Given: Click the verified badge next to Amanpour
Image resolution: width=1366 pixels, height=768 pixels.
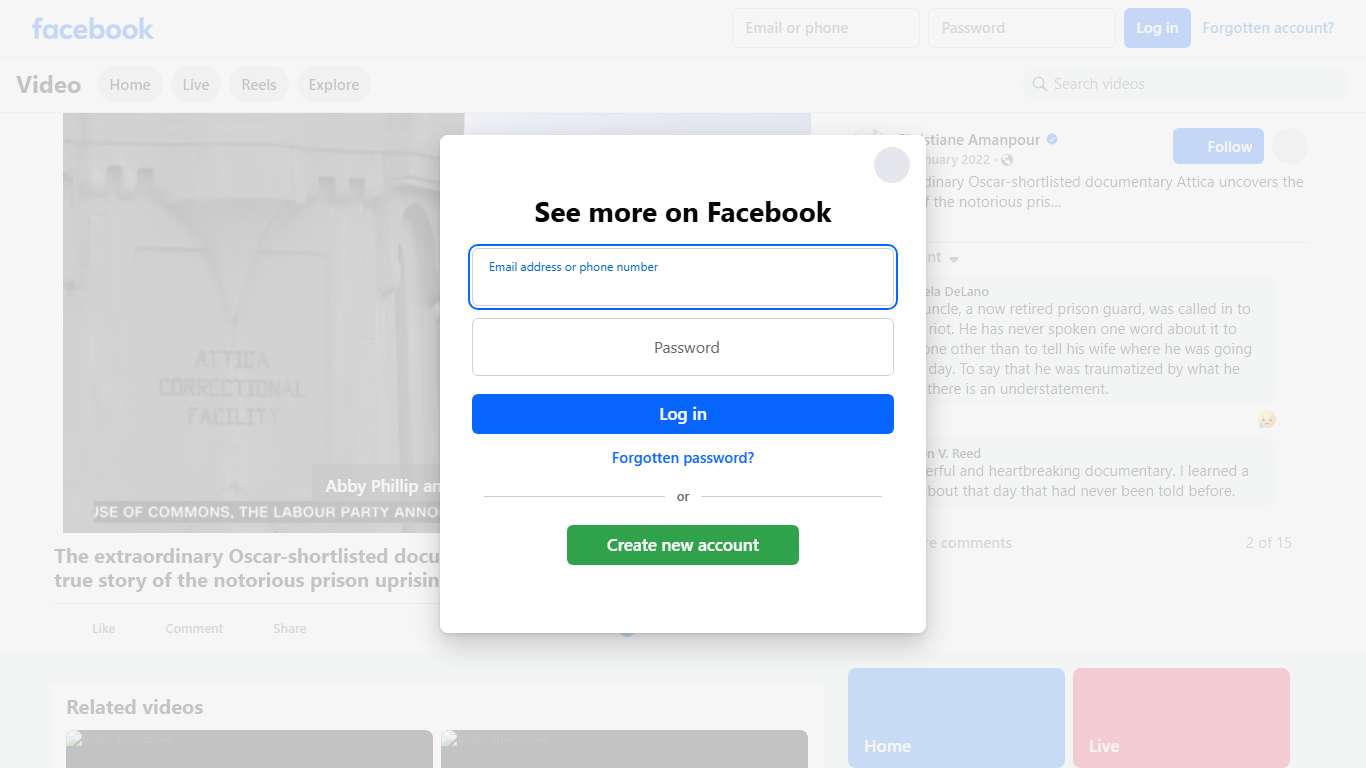Looking at the screenshot, I should point(1052,140).
